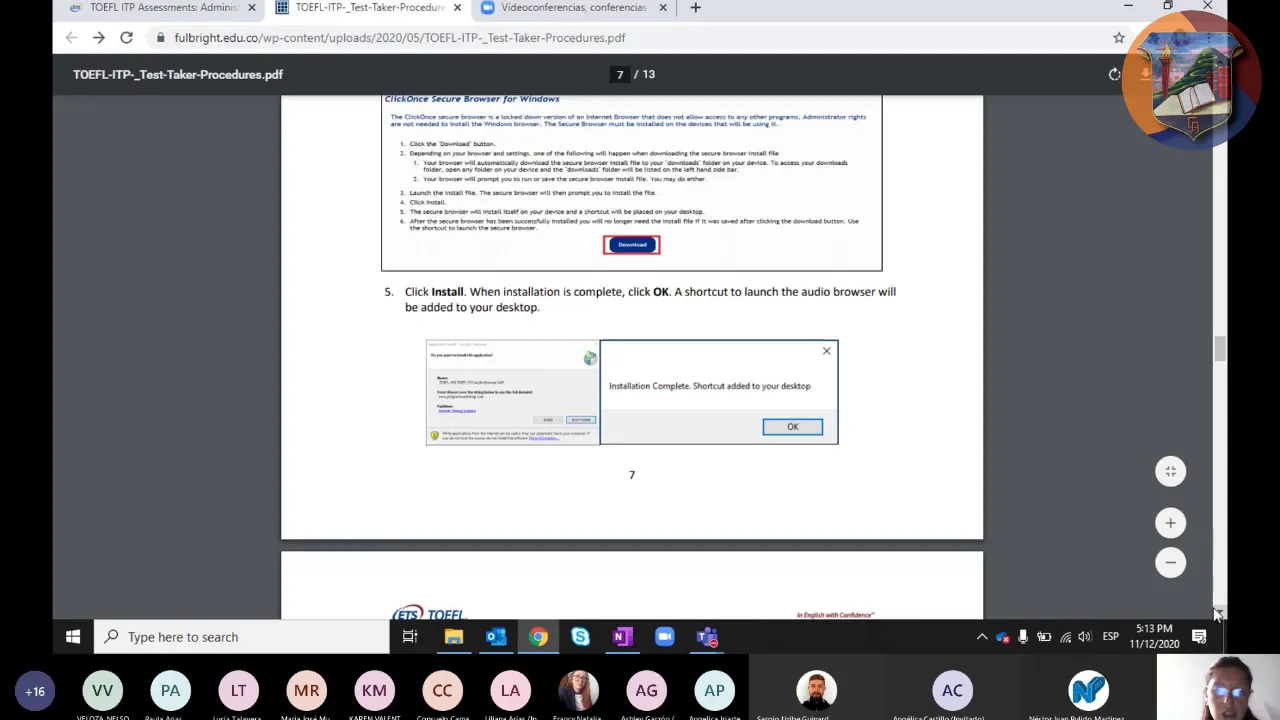
Task: Select participant CC avatar
Action: pos(442,691)
